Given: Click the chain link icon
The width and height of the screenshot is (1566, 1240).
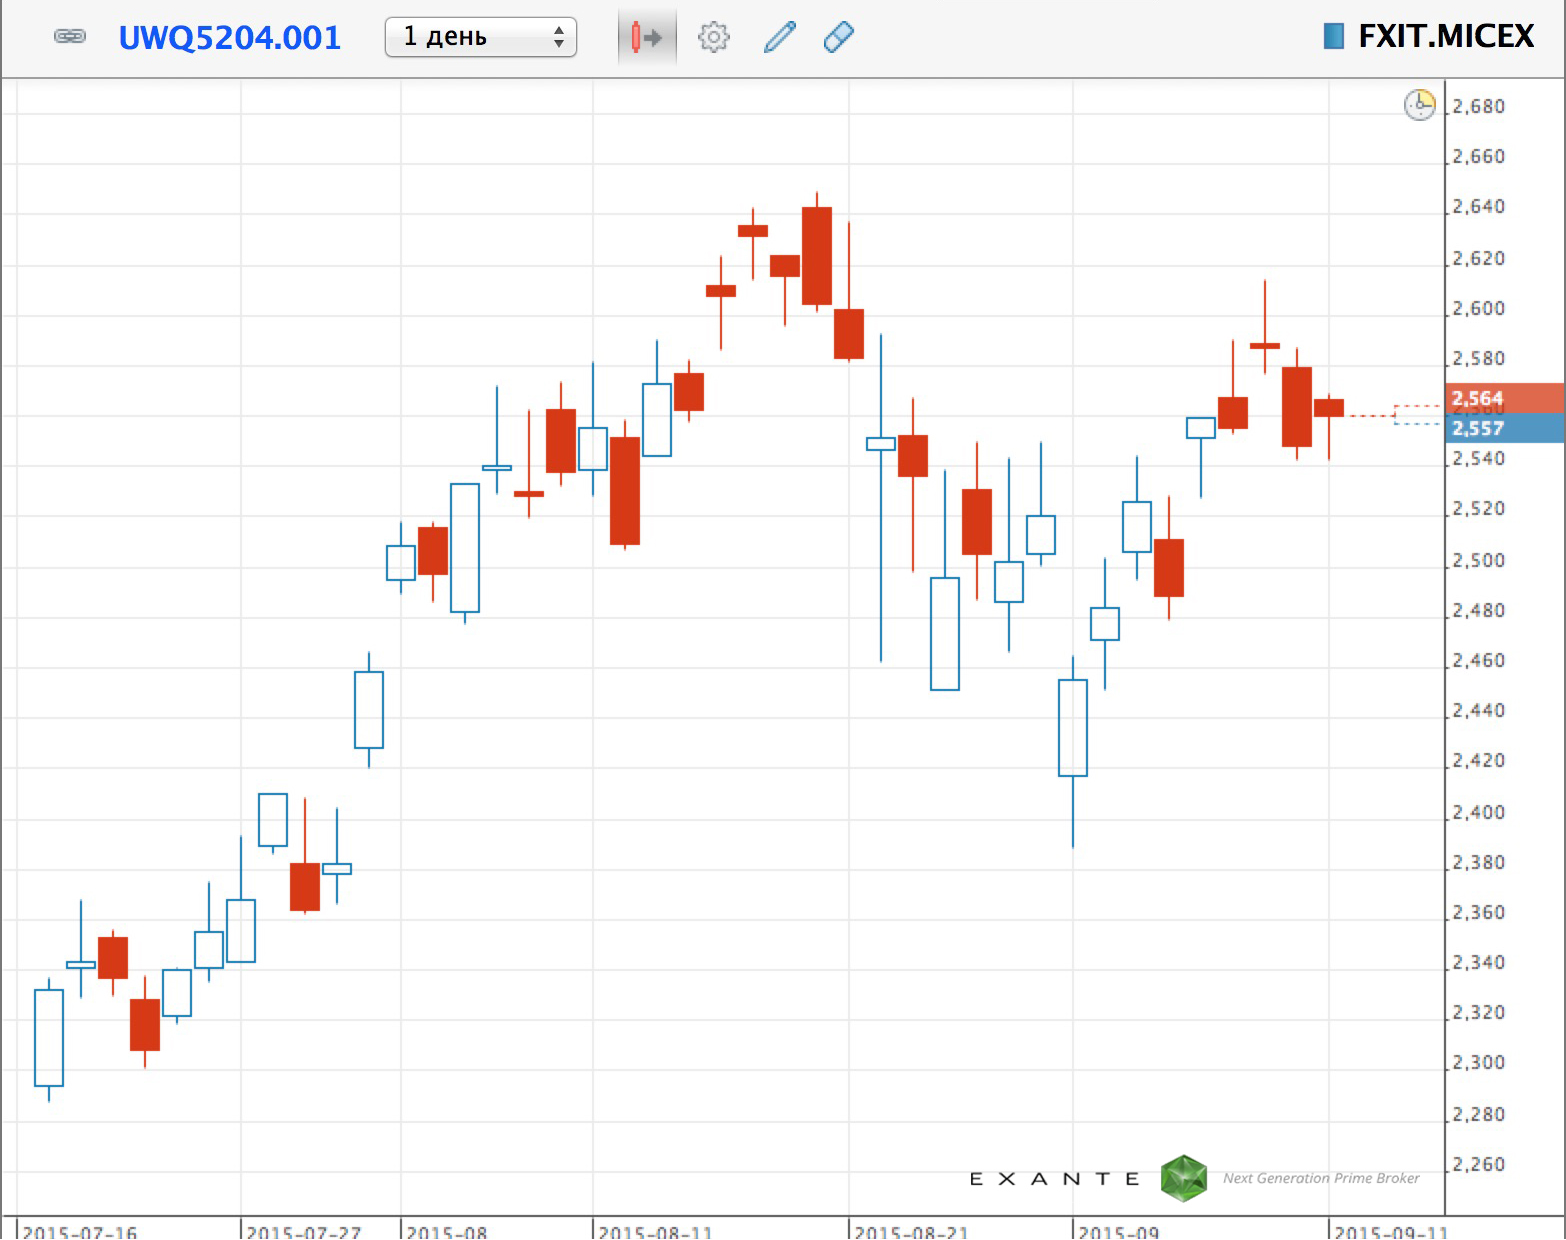Looking at the screenshot, I should [69, 37].
